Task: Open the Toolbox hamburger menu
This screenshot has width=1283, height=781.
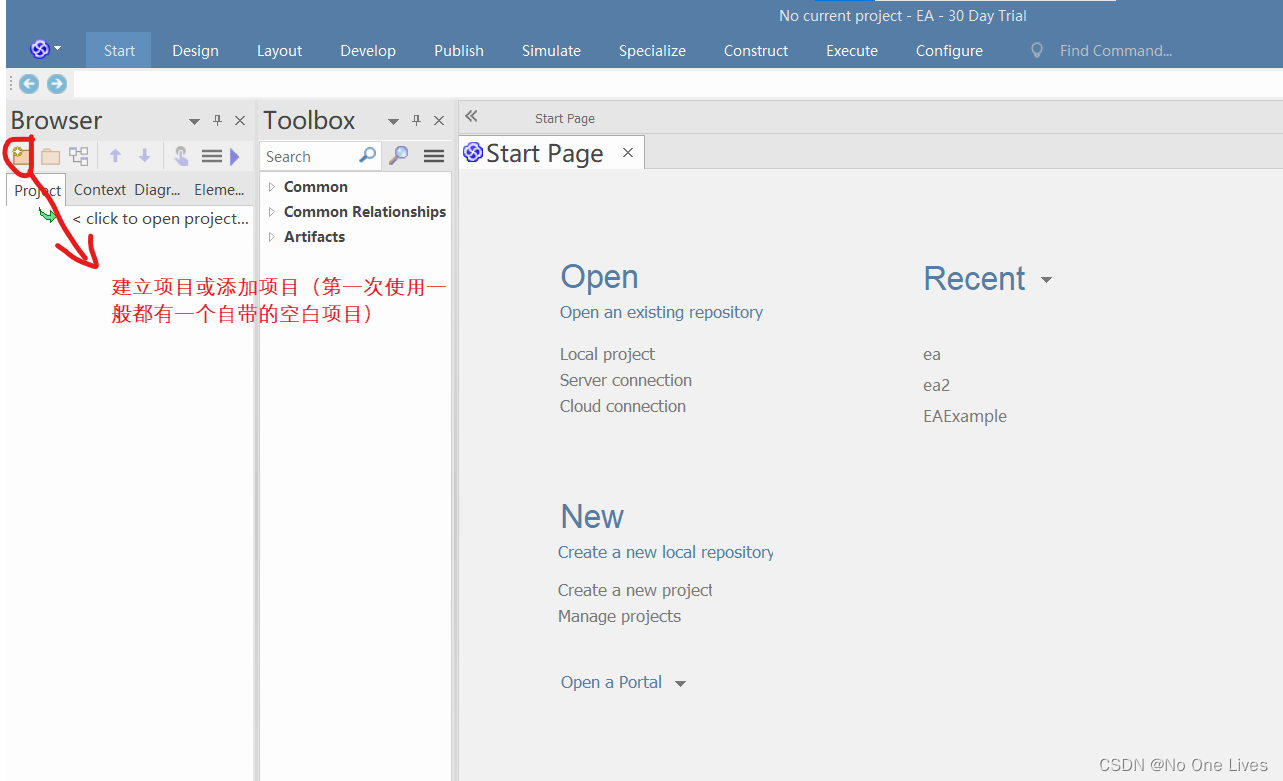Action: click(433, 156)
